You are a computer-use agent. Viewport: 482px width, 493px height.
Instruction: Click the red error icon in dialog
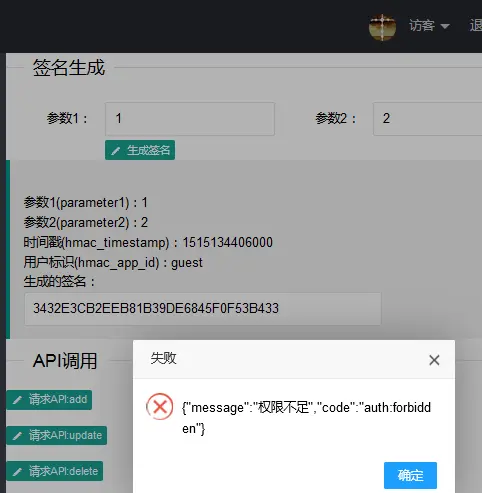click(x=160, y=406)
